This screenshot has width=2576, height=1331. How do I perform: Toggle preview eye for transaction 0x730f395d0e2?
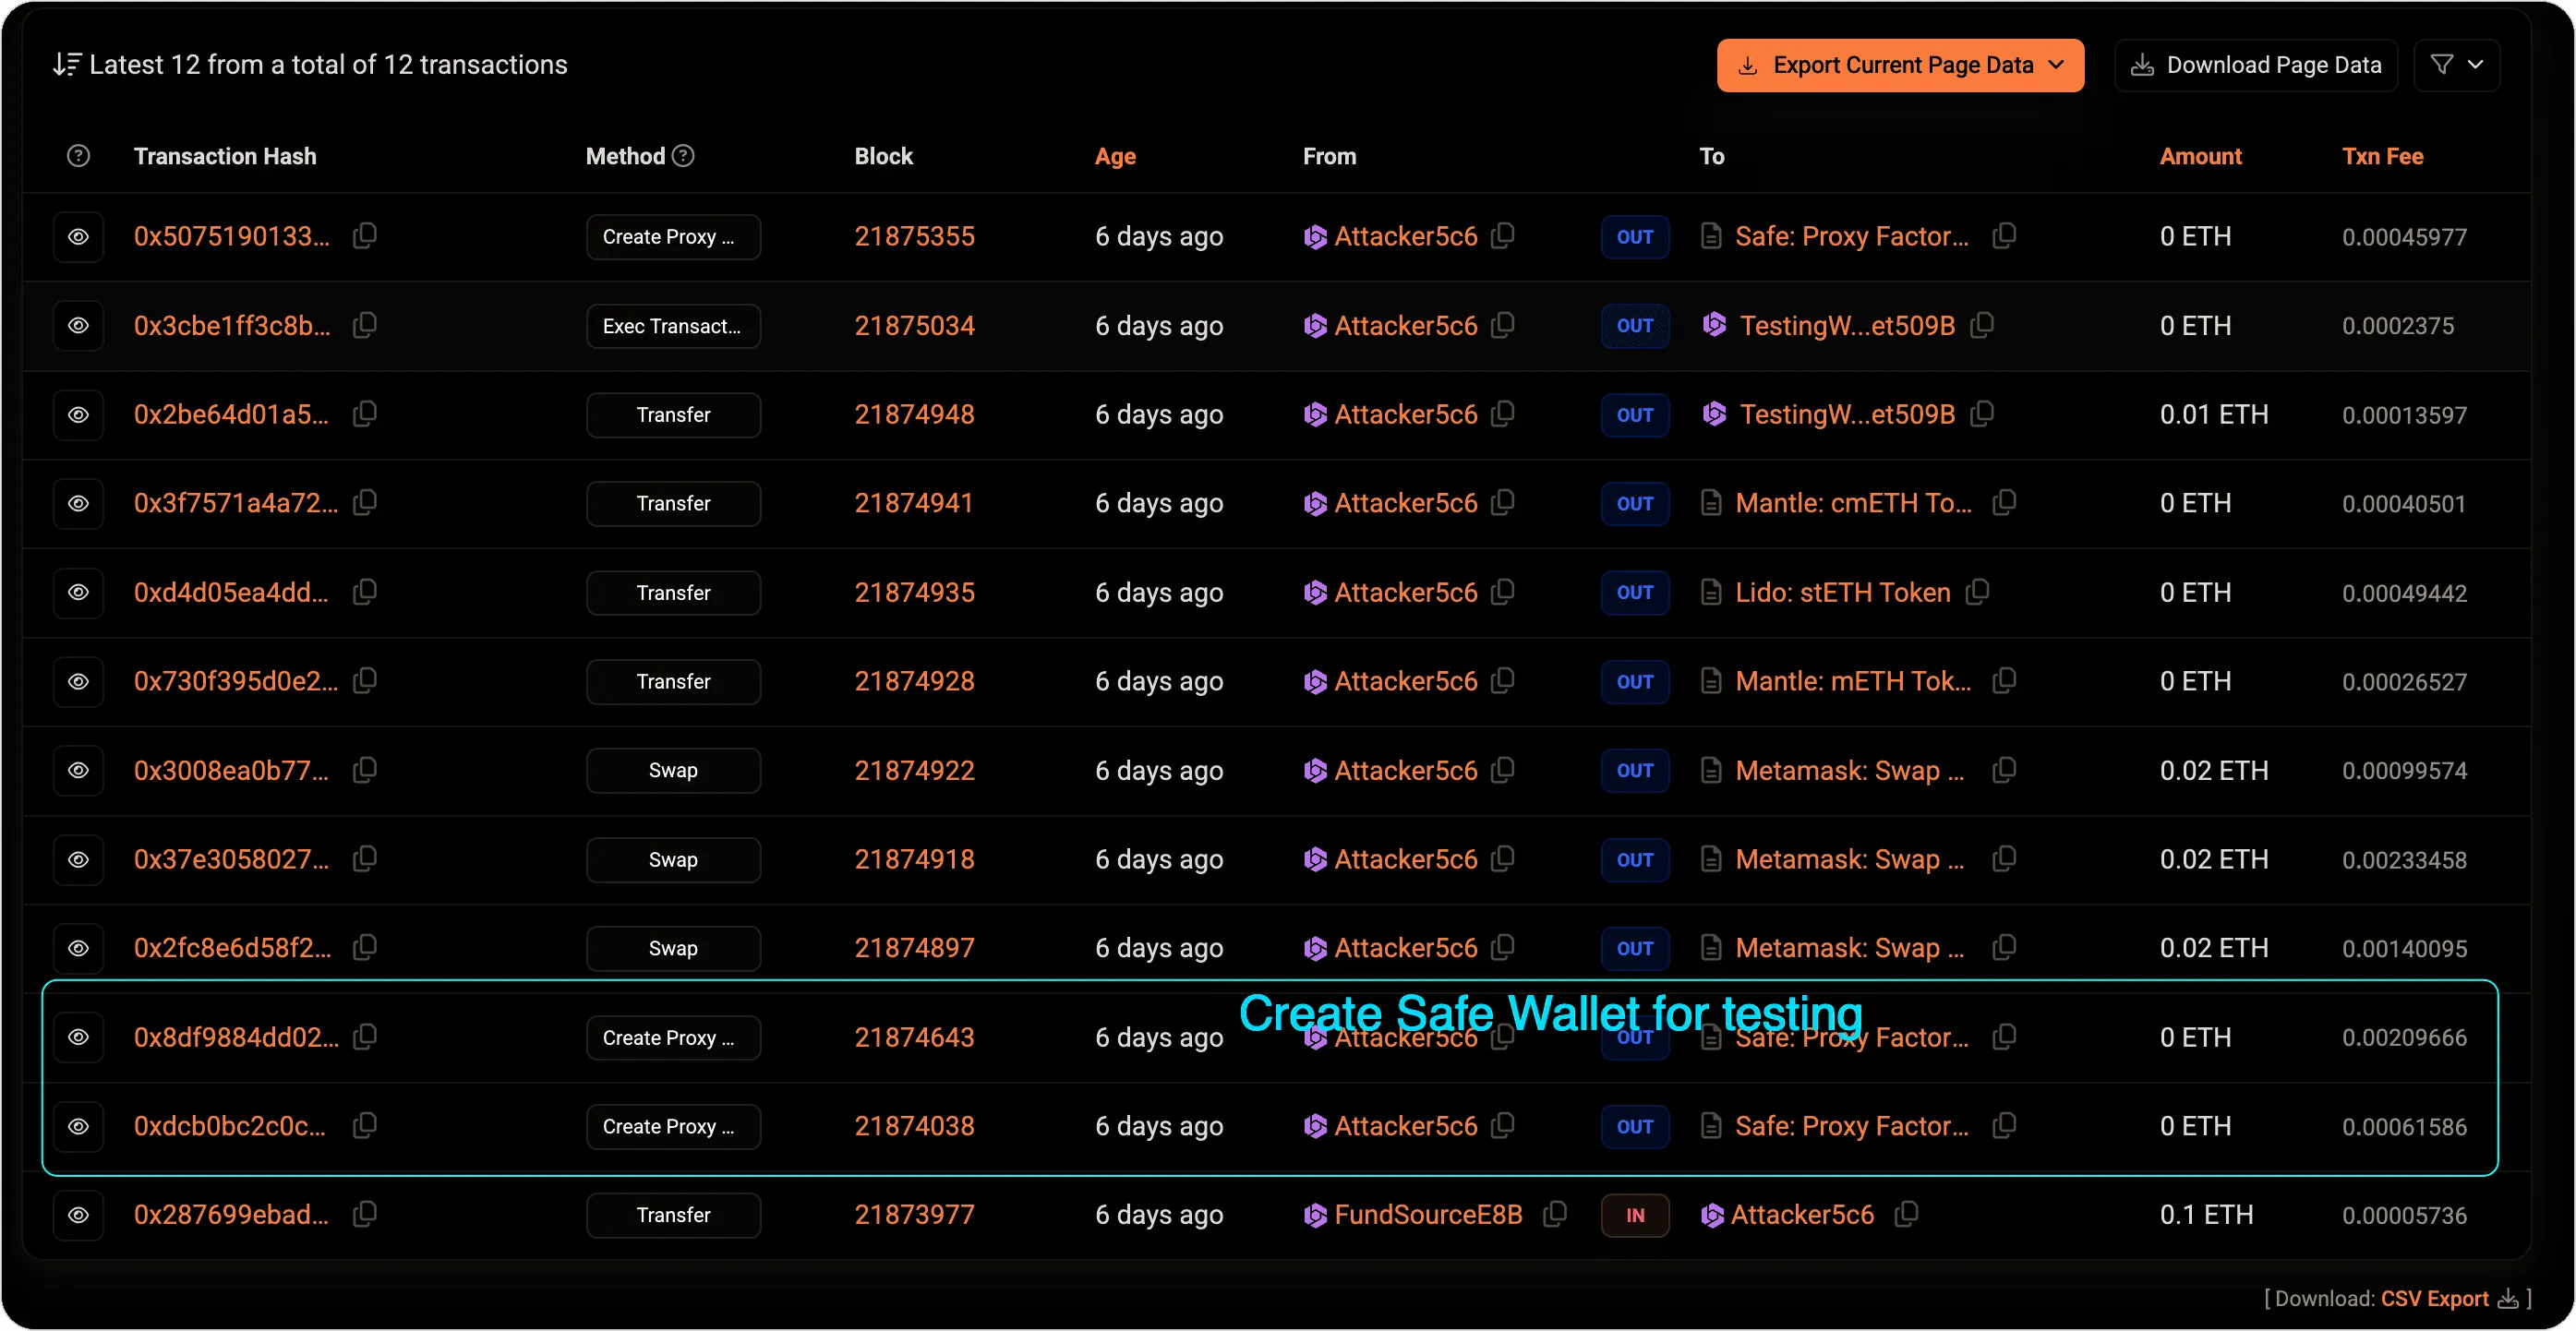click(x=78, y=682)
